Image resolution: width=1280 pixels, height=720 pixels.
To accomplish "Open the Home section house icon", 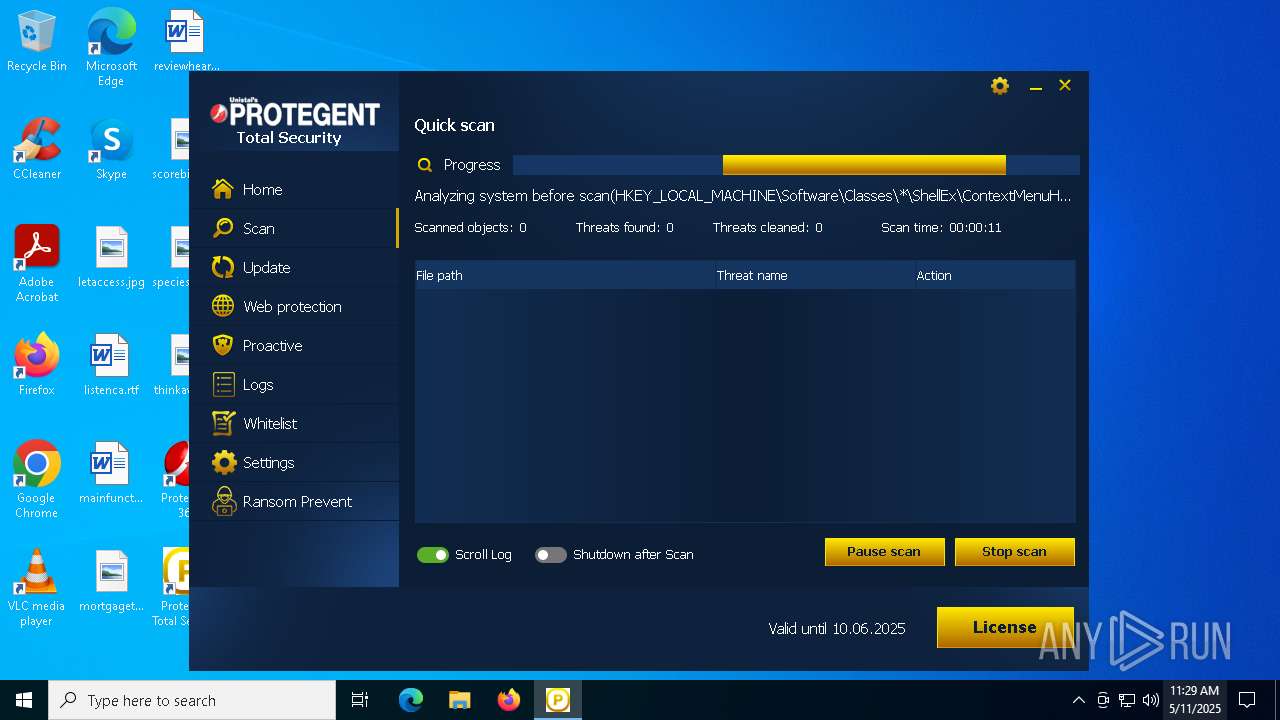I will click(x=223, y=189).
